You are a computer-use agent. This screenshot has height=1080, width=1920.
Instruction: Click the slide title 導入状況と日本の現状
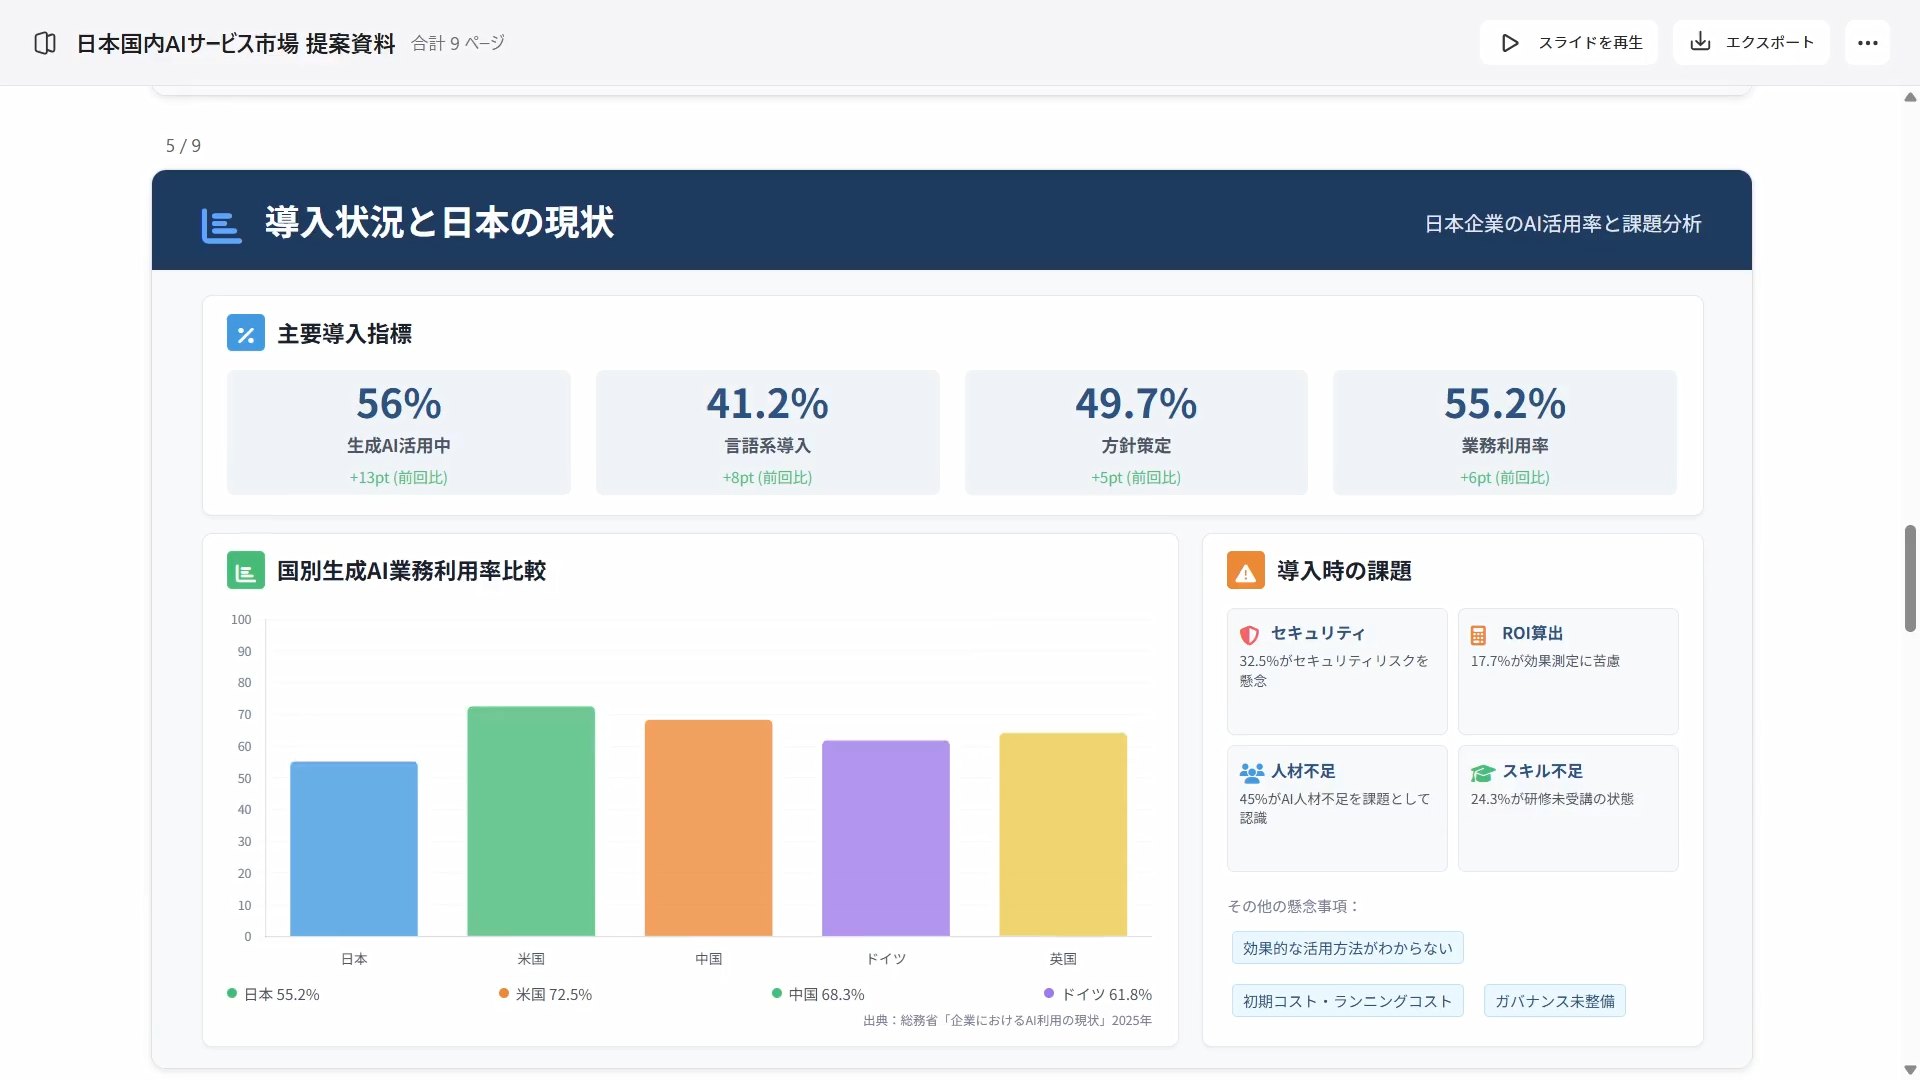tap(439, 223)
